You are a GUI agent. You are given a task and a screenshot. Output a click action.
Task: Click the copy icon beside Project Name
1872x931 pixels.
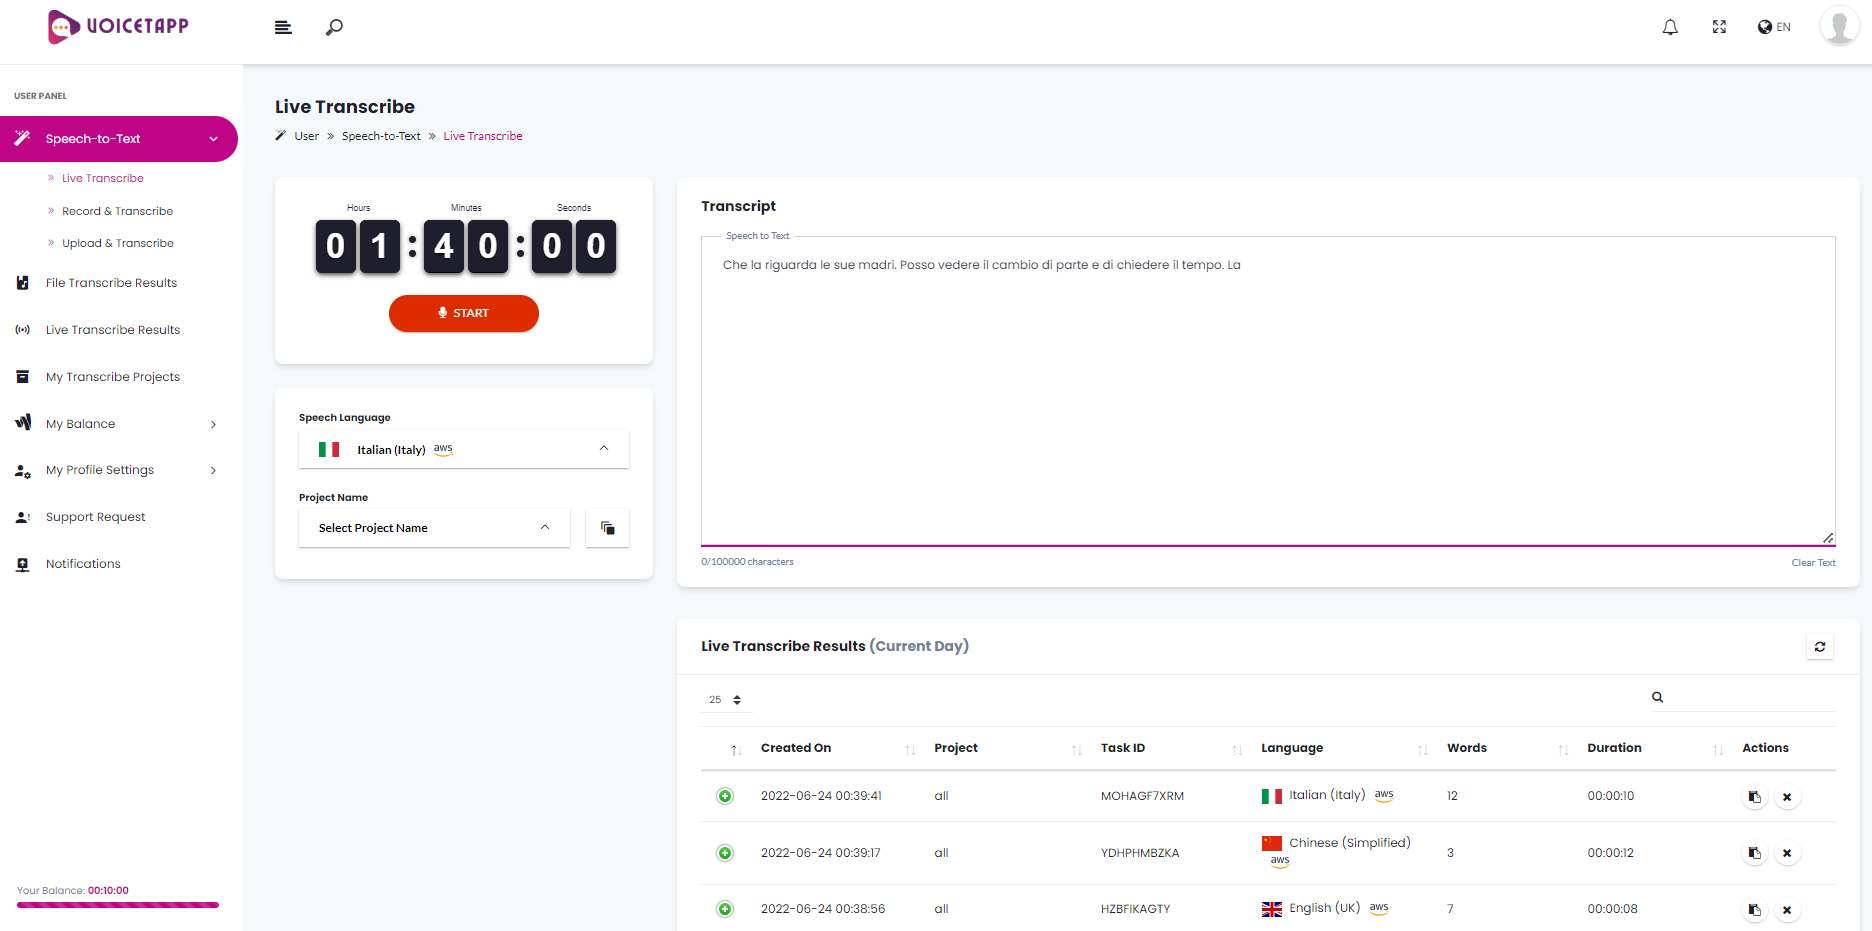(607, 528)
